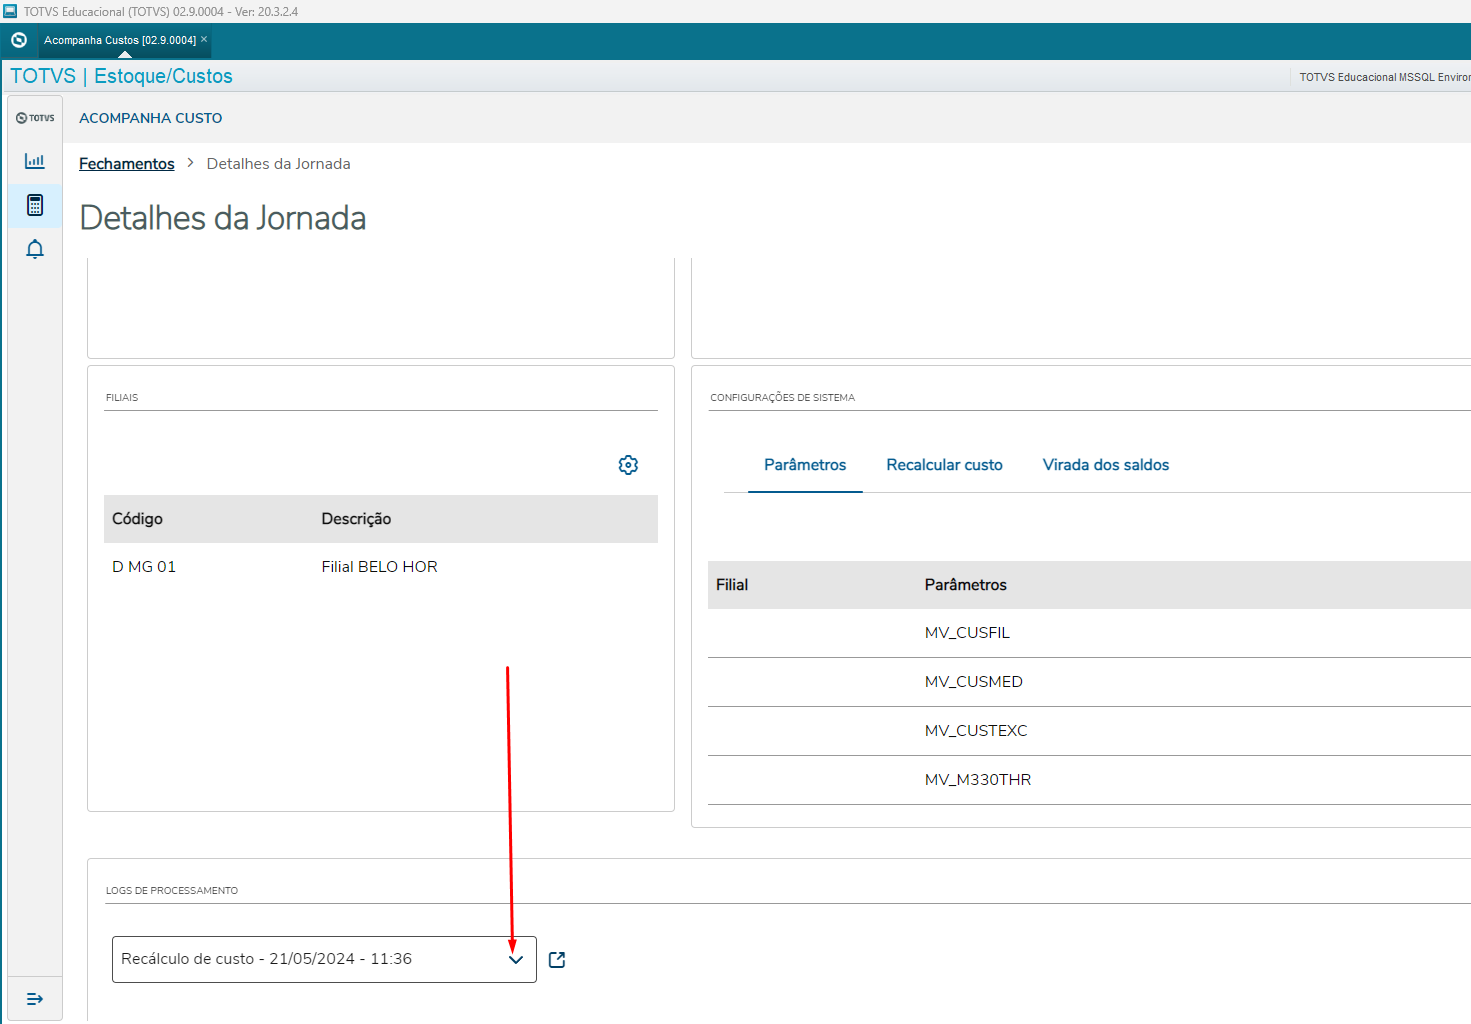Click the Descrição column header
1471x1024 pixels.
tap(356, 519)
